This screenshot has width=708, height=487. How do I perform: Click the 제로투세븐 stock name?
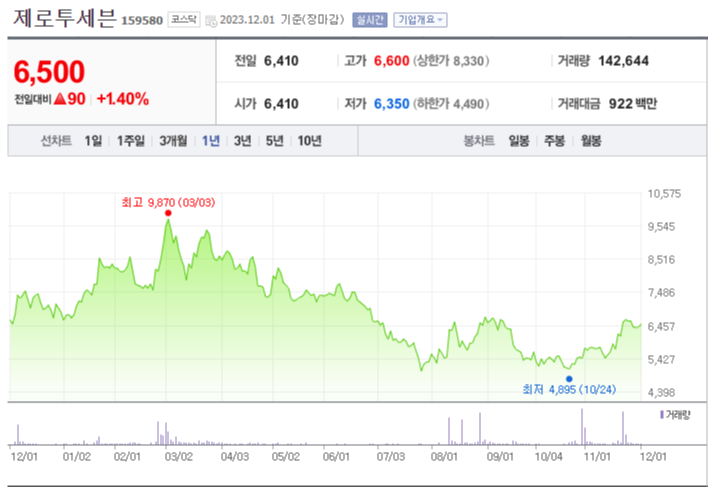[x=65, y=18]
